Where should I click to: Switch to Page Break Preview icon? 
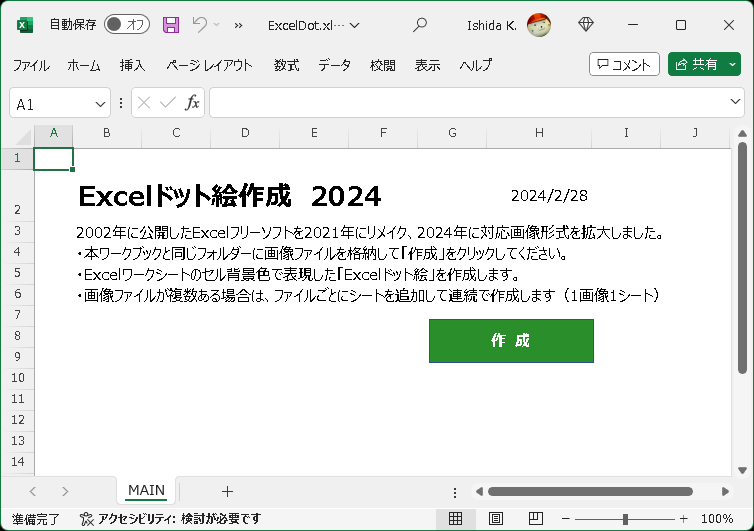pos(536,518)
